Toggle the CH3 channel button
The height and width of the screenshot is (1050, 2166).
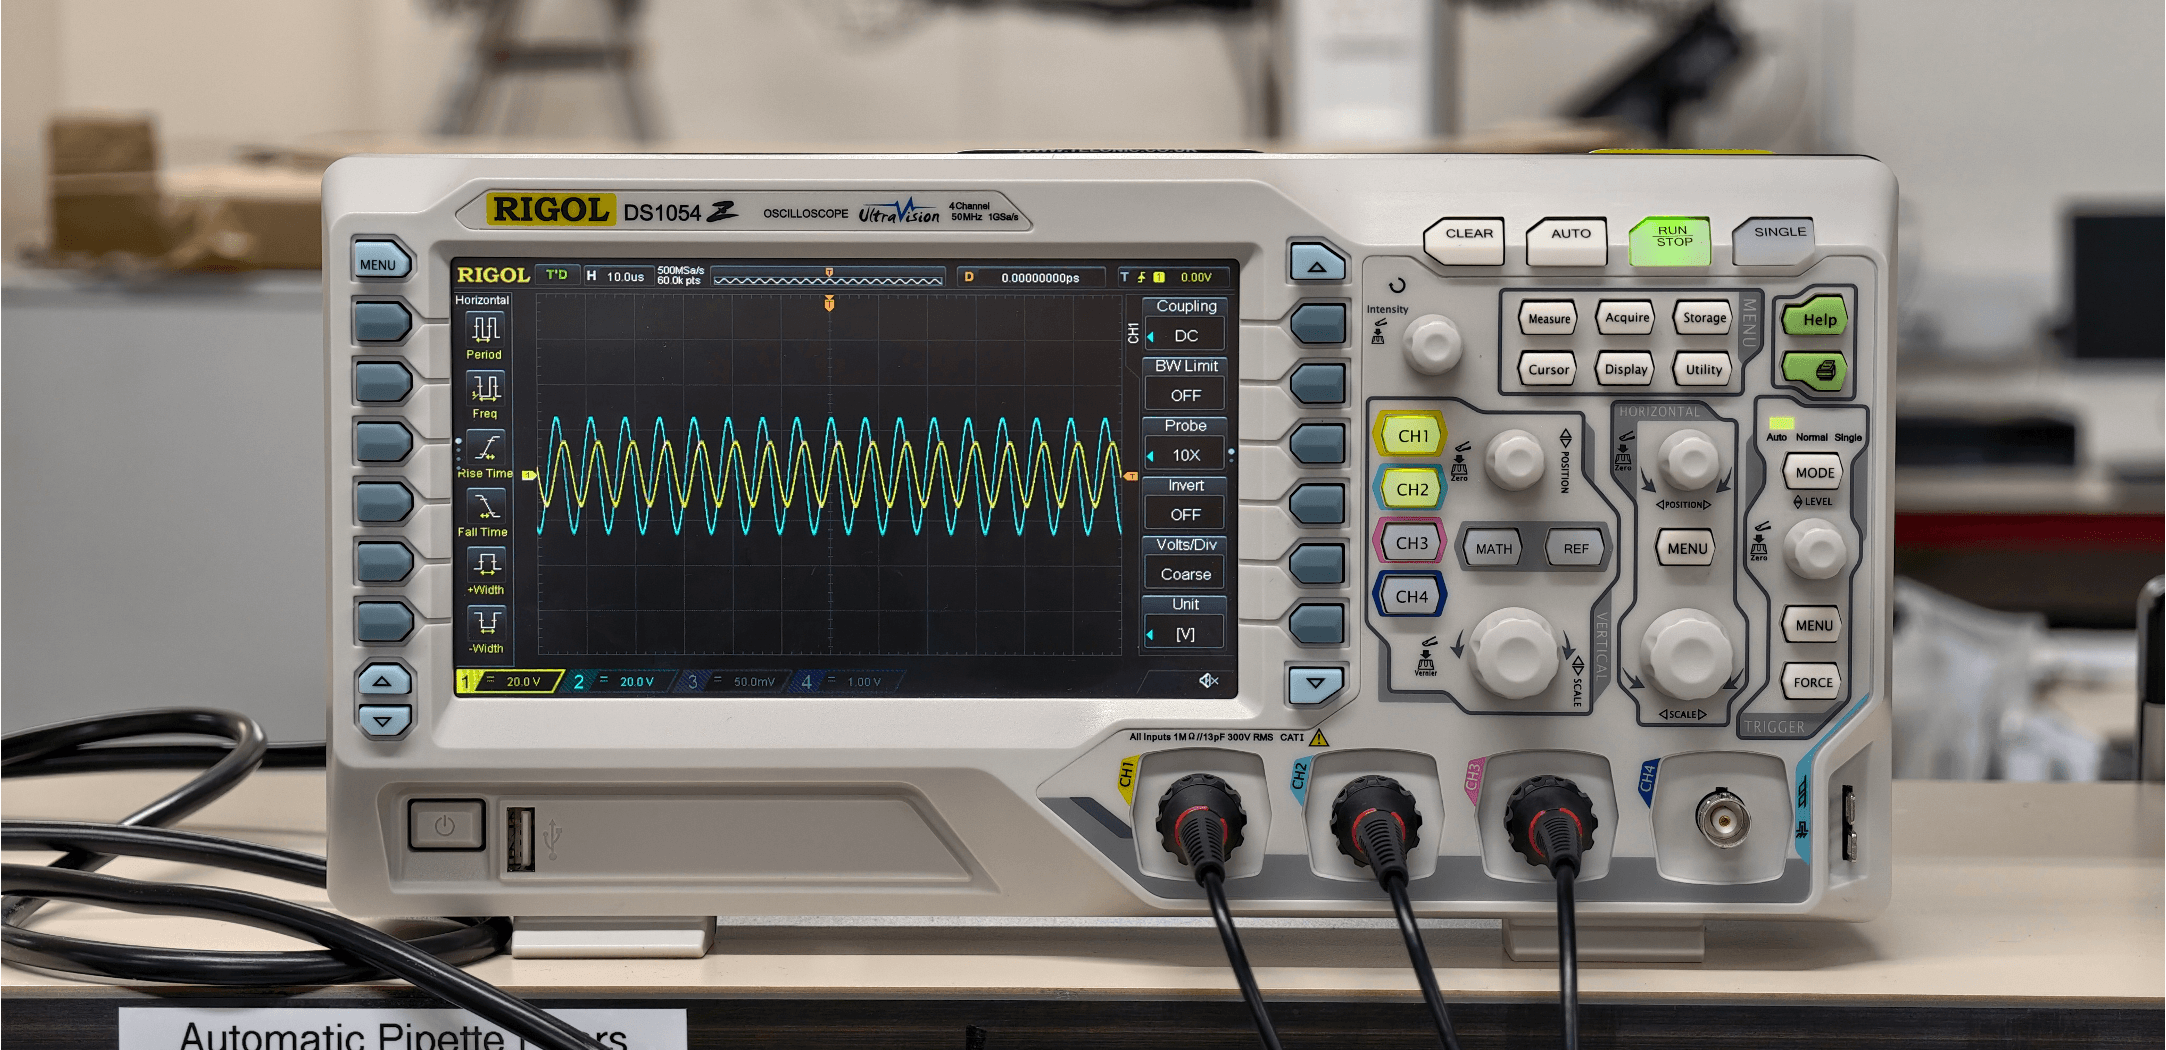pos(1411,543)
